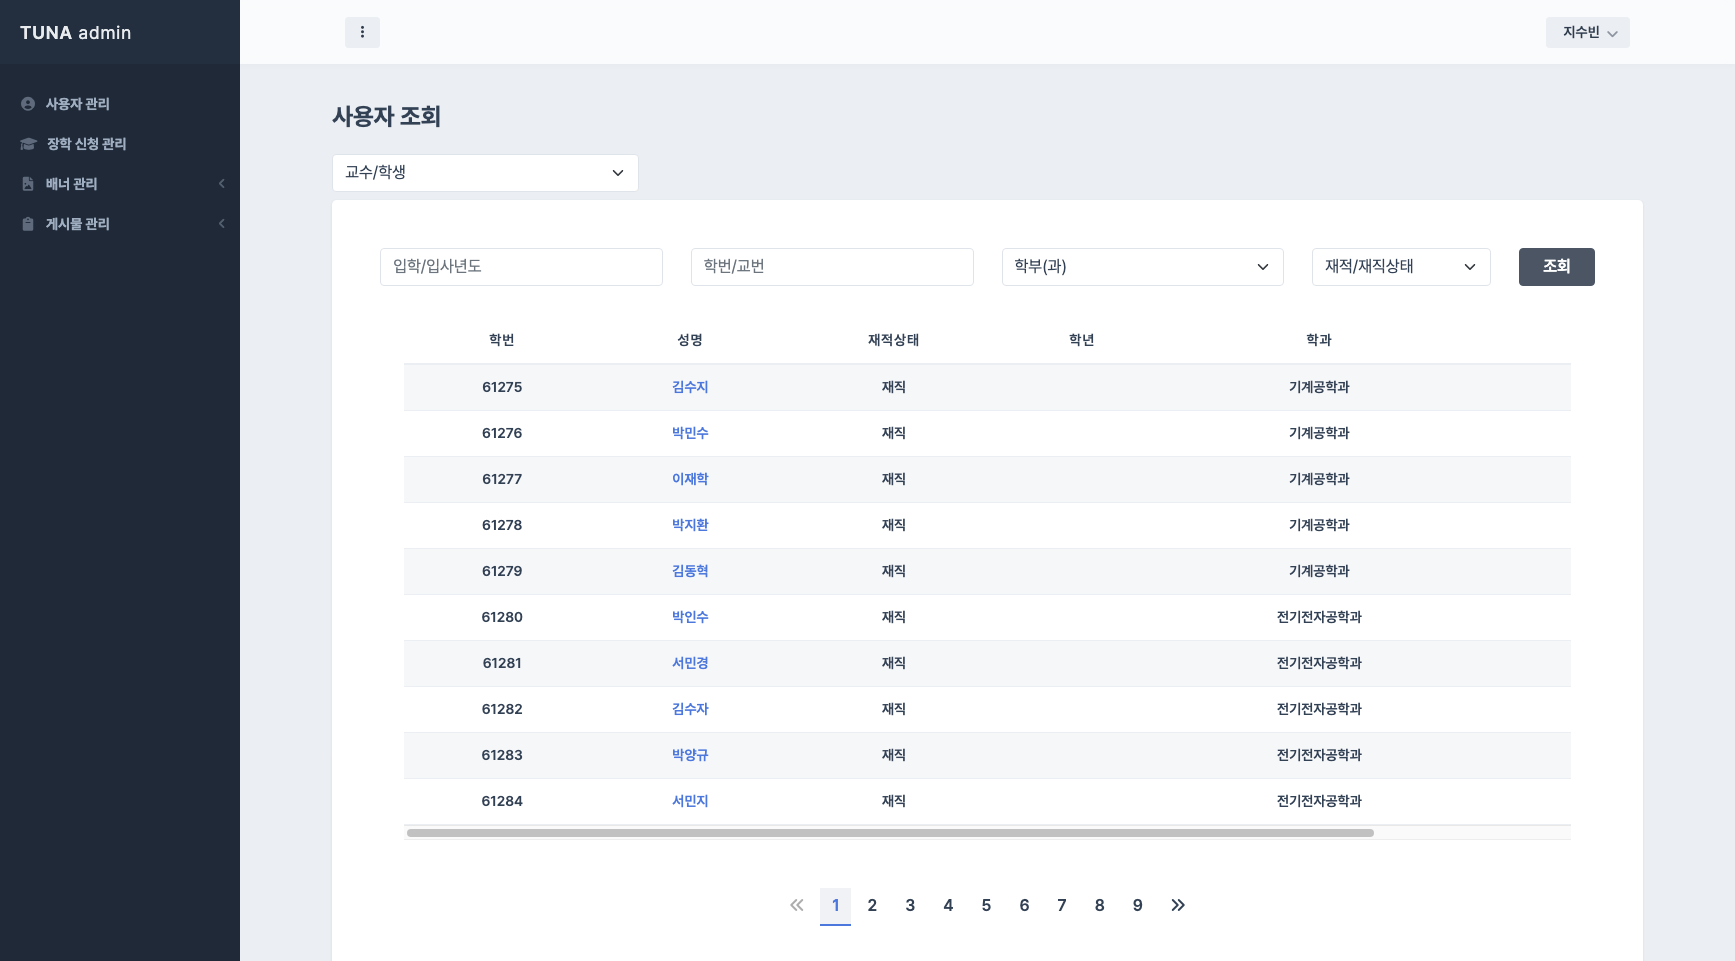Open user 박양규 profile link
1735x961 pixels.
[x=690, y=755]
